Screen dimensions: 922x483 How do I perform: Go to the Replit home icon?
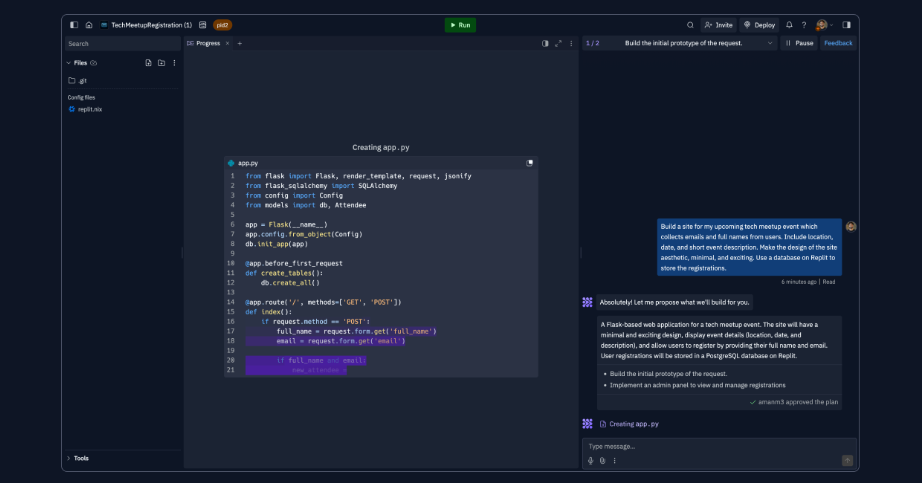click(89, 25)
